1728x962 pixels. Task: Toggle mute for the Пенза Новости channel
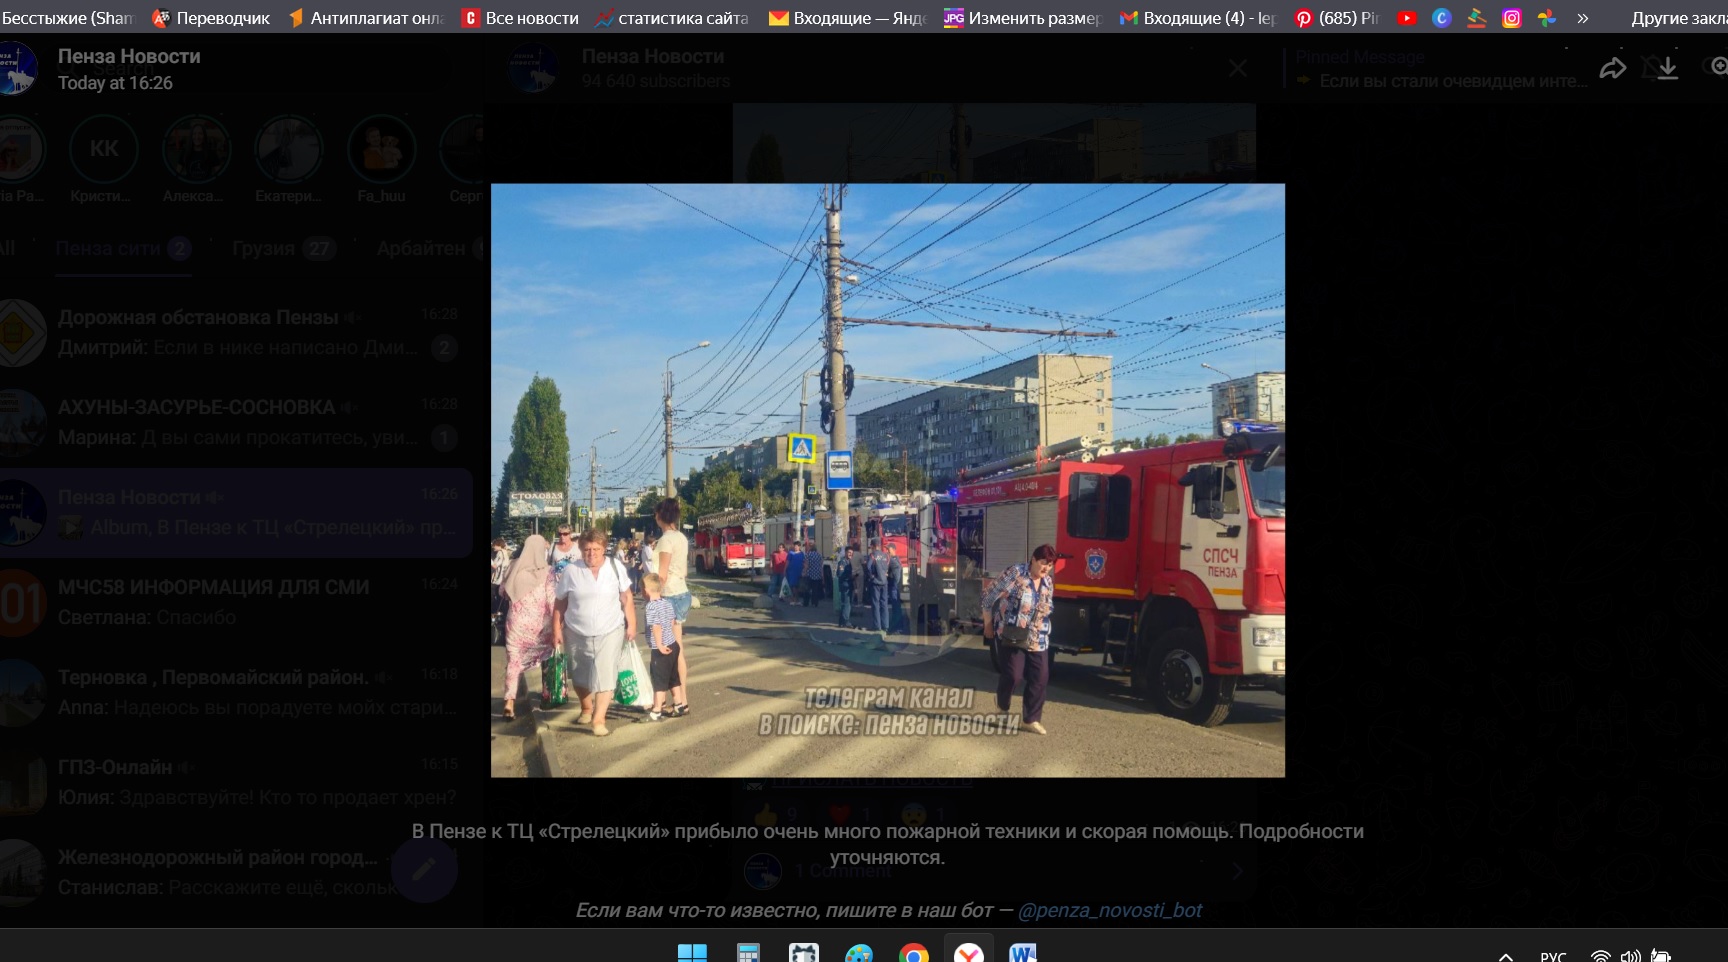216,496
